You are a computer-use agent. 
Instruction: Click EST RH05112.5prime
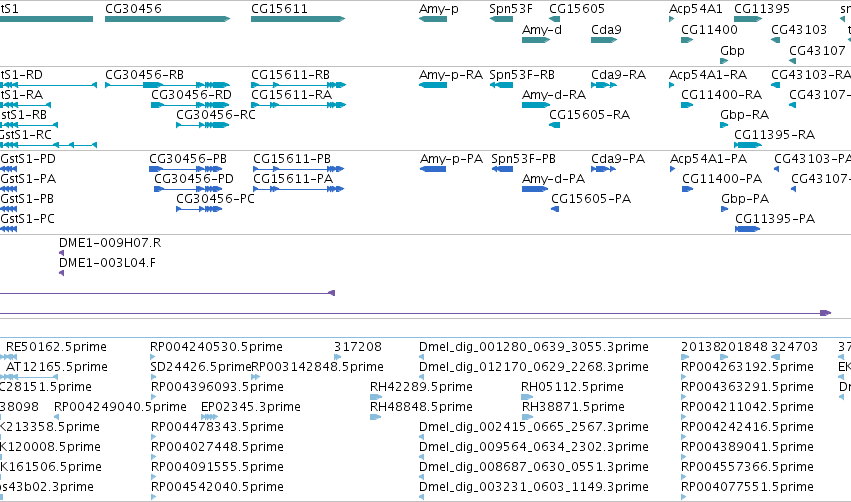click(x=573, y=387)
